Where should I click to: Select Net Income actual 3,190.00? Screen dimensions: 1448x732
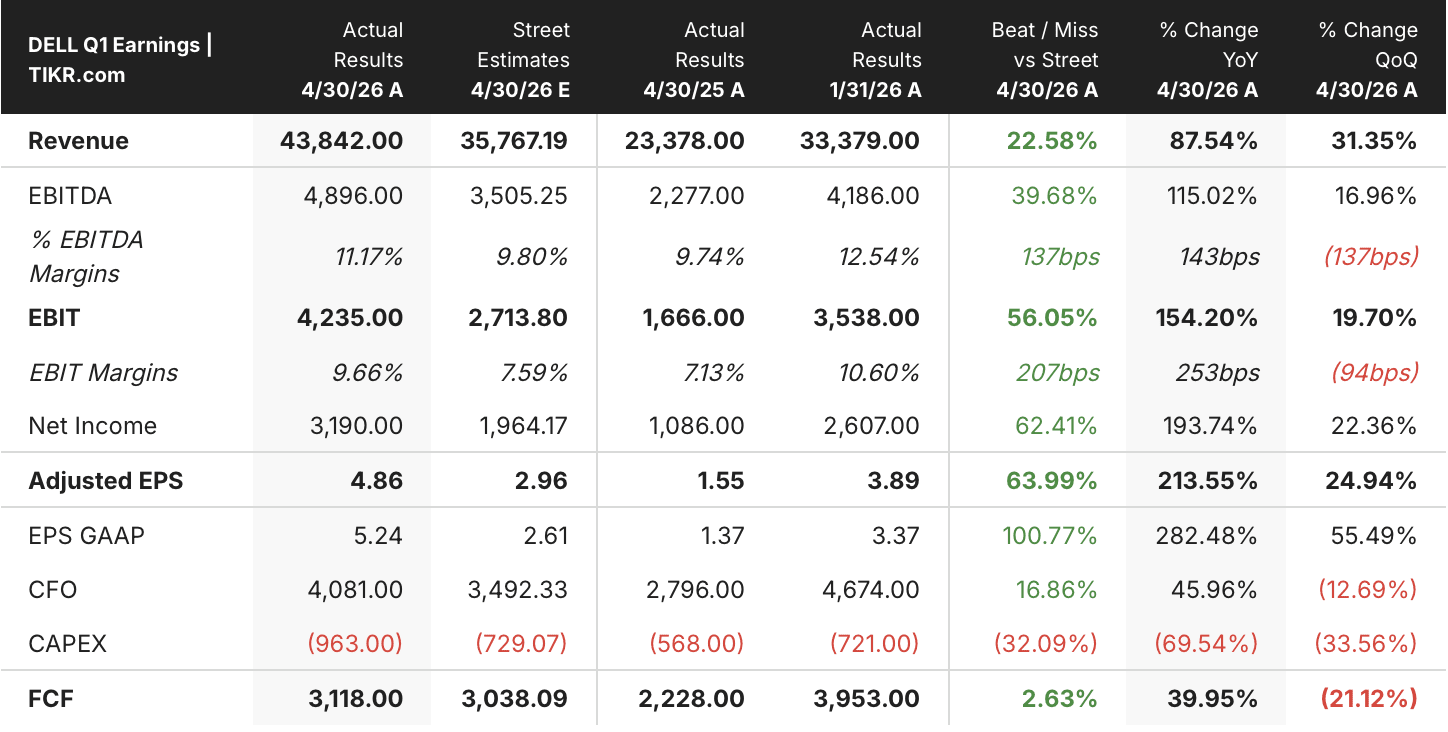(354, 426)
